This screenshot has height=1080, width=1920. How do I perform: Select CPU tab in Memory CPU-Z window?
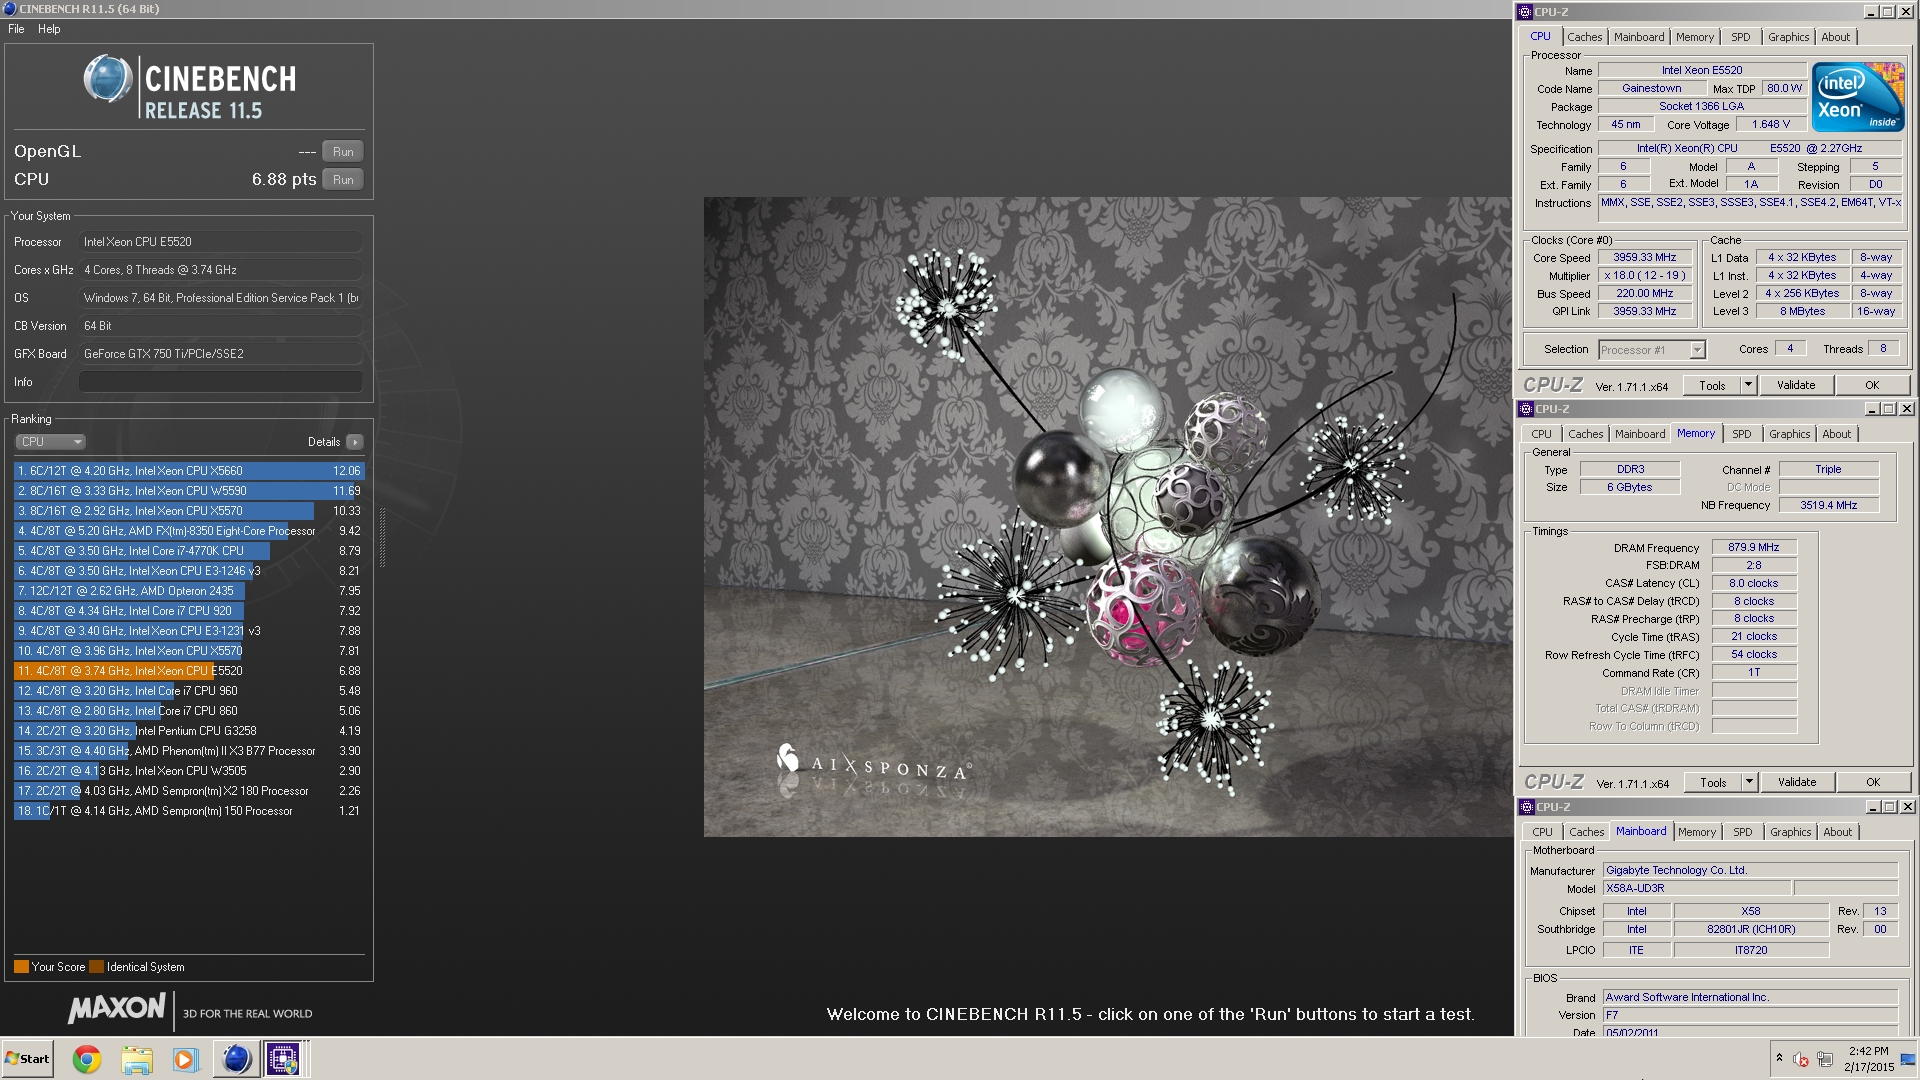(x=1541, y=434)
